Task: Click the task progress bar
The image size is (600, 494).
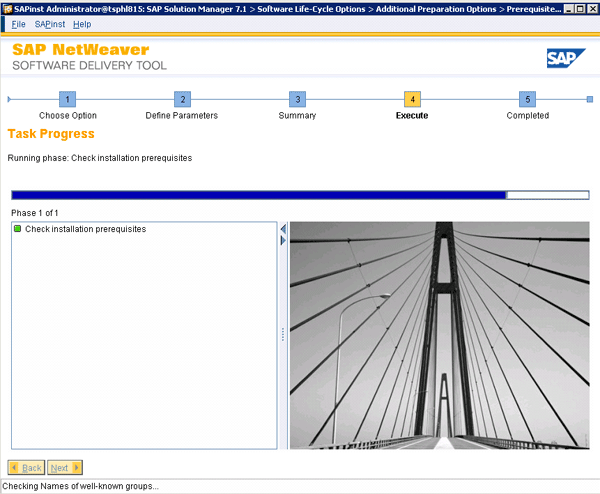Action: point(300,195)
